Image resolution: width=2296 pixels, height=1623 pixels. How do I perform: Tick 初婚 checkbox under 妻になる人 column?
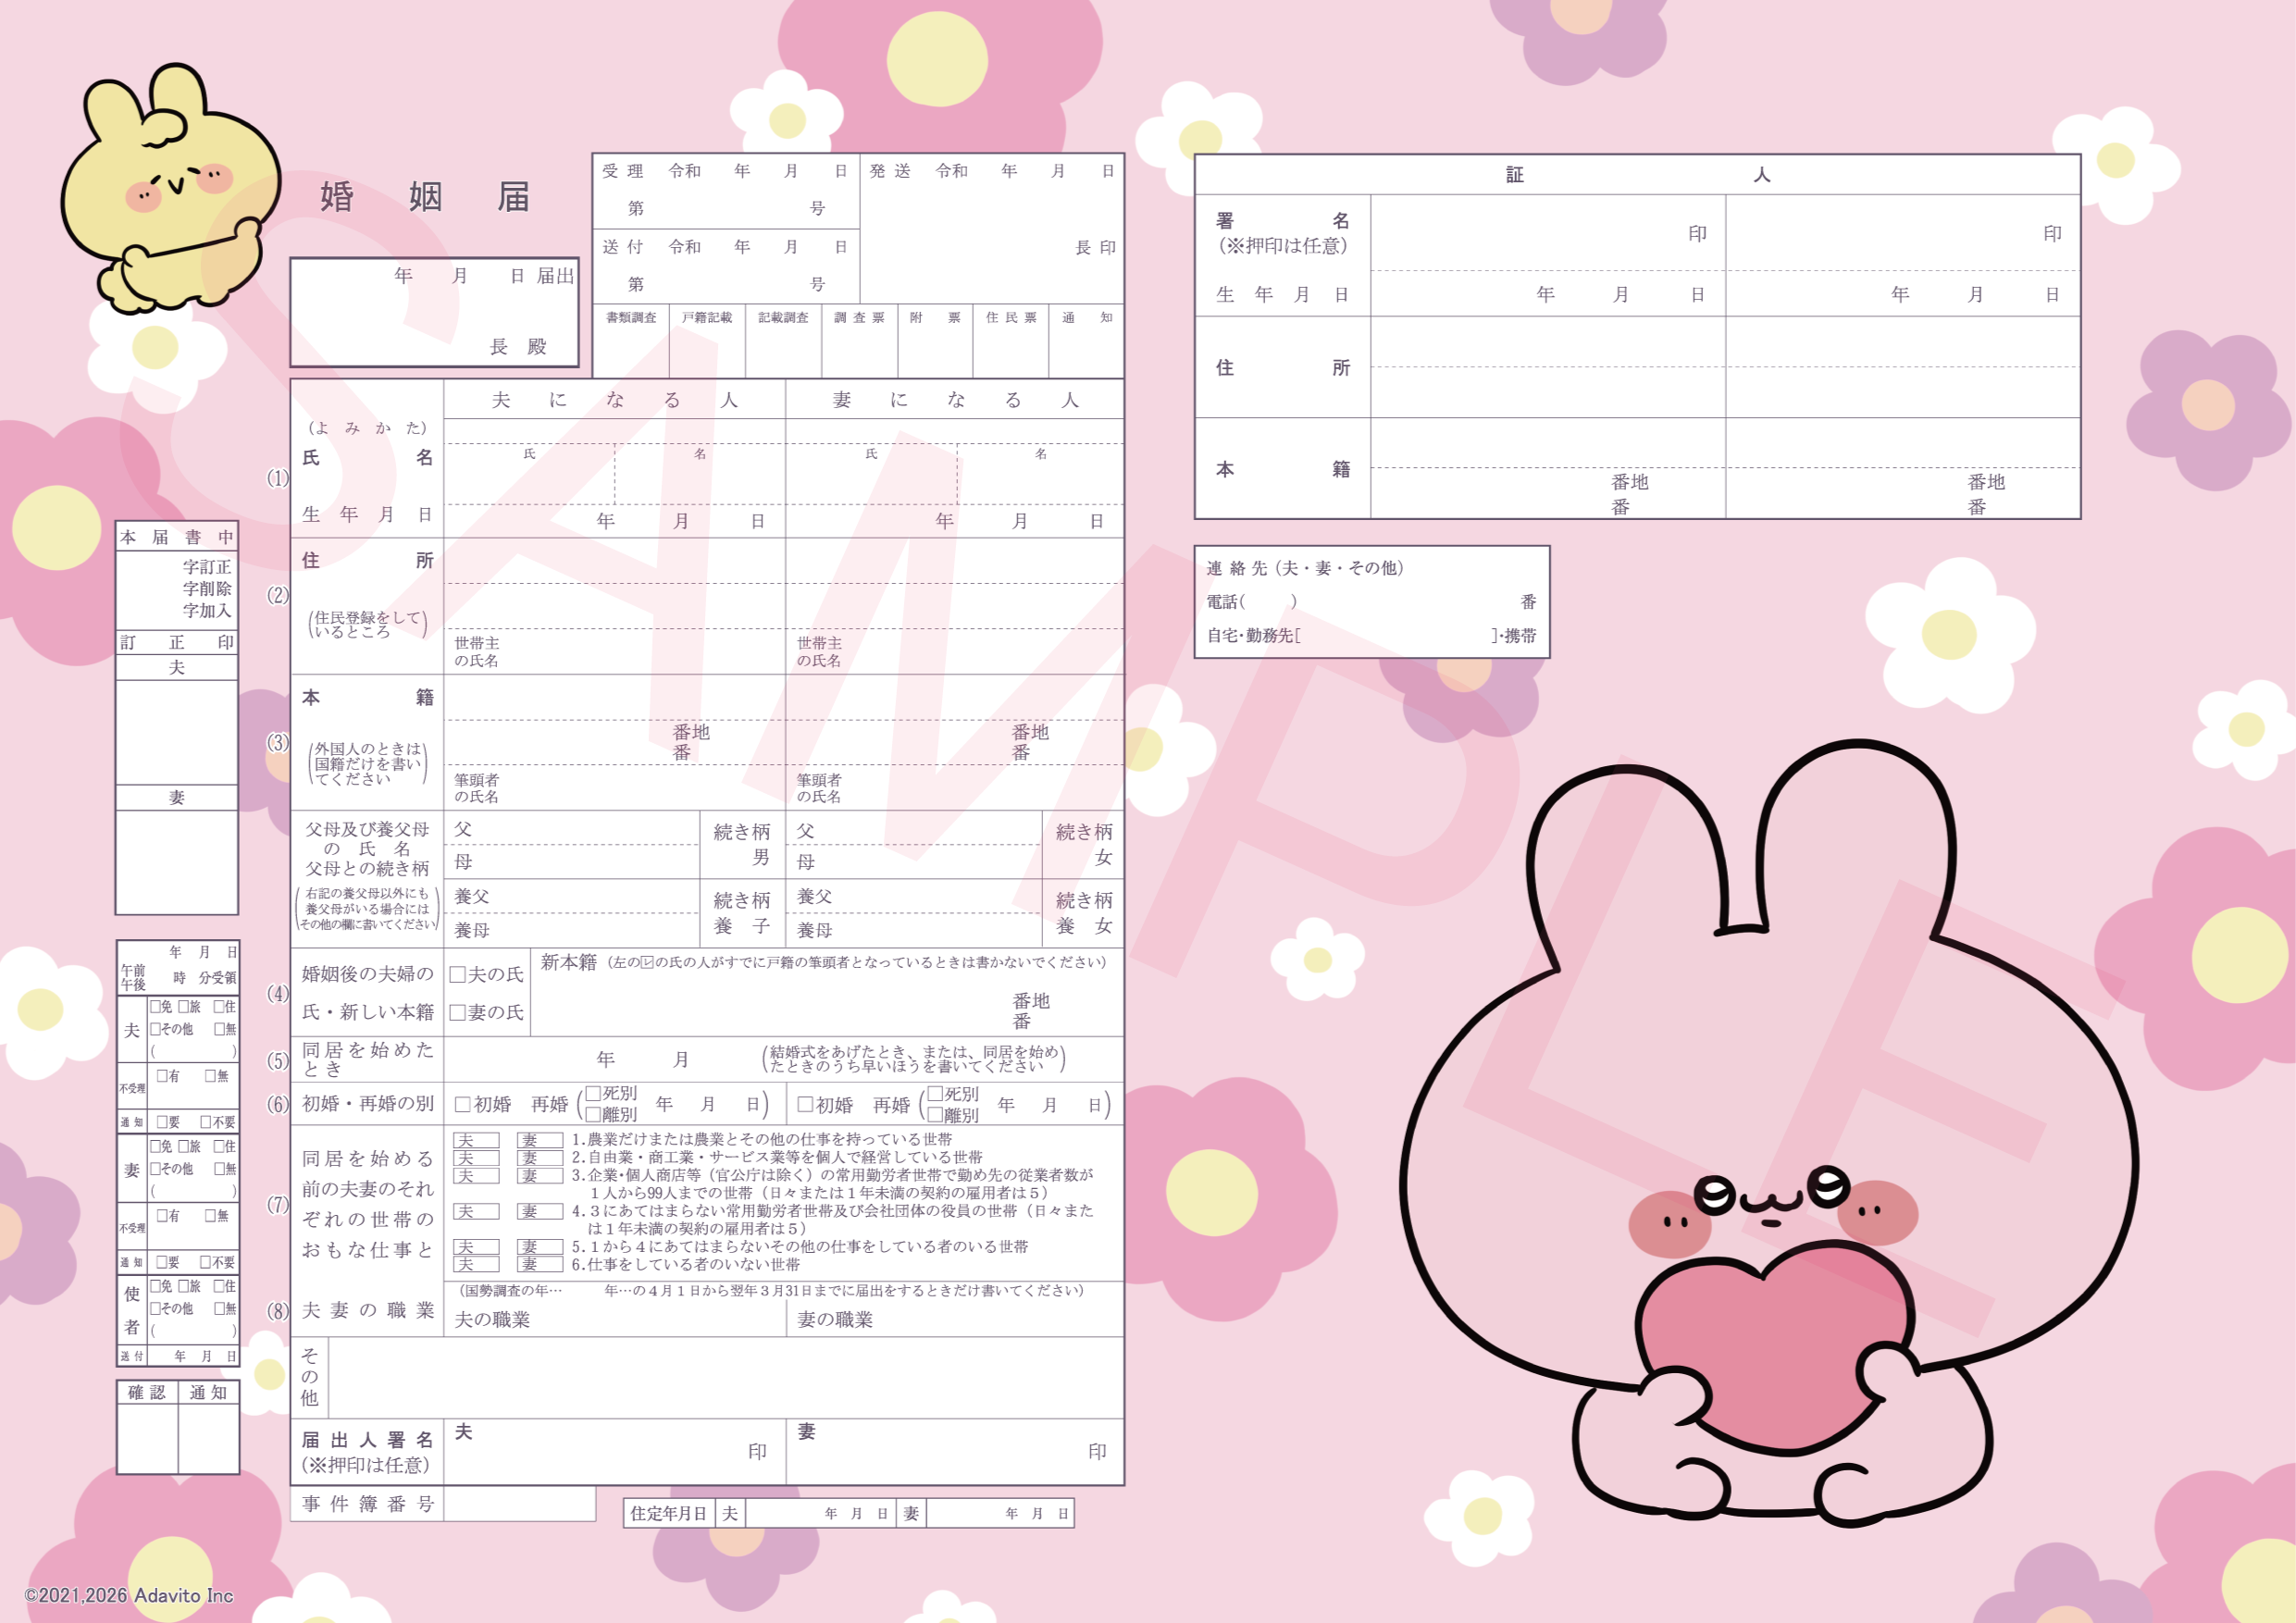[805, 1104]
